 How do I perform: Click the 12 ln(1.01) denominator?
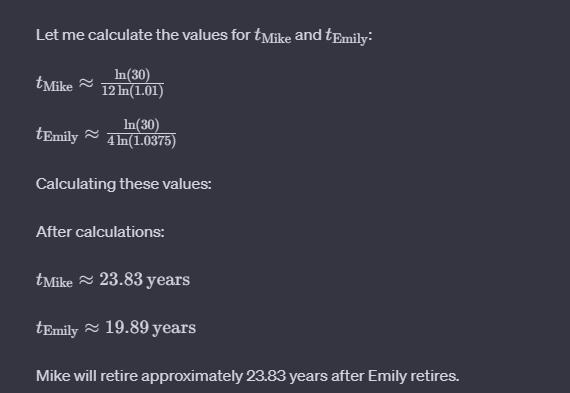132,91
